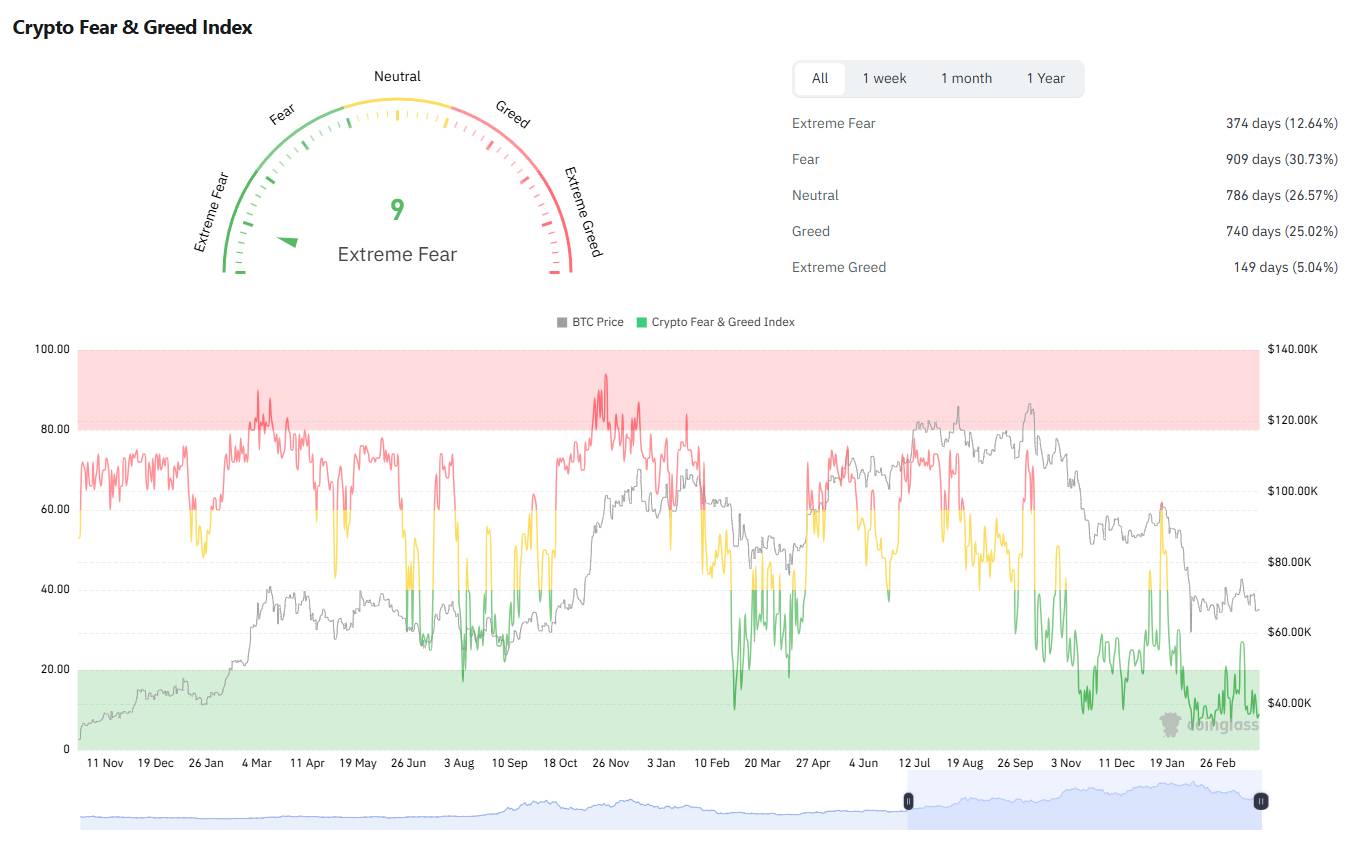Click the Extreme Fear 374 days row
The image size is (1349, 851).
click(1064, 124)
